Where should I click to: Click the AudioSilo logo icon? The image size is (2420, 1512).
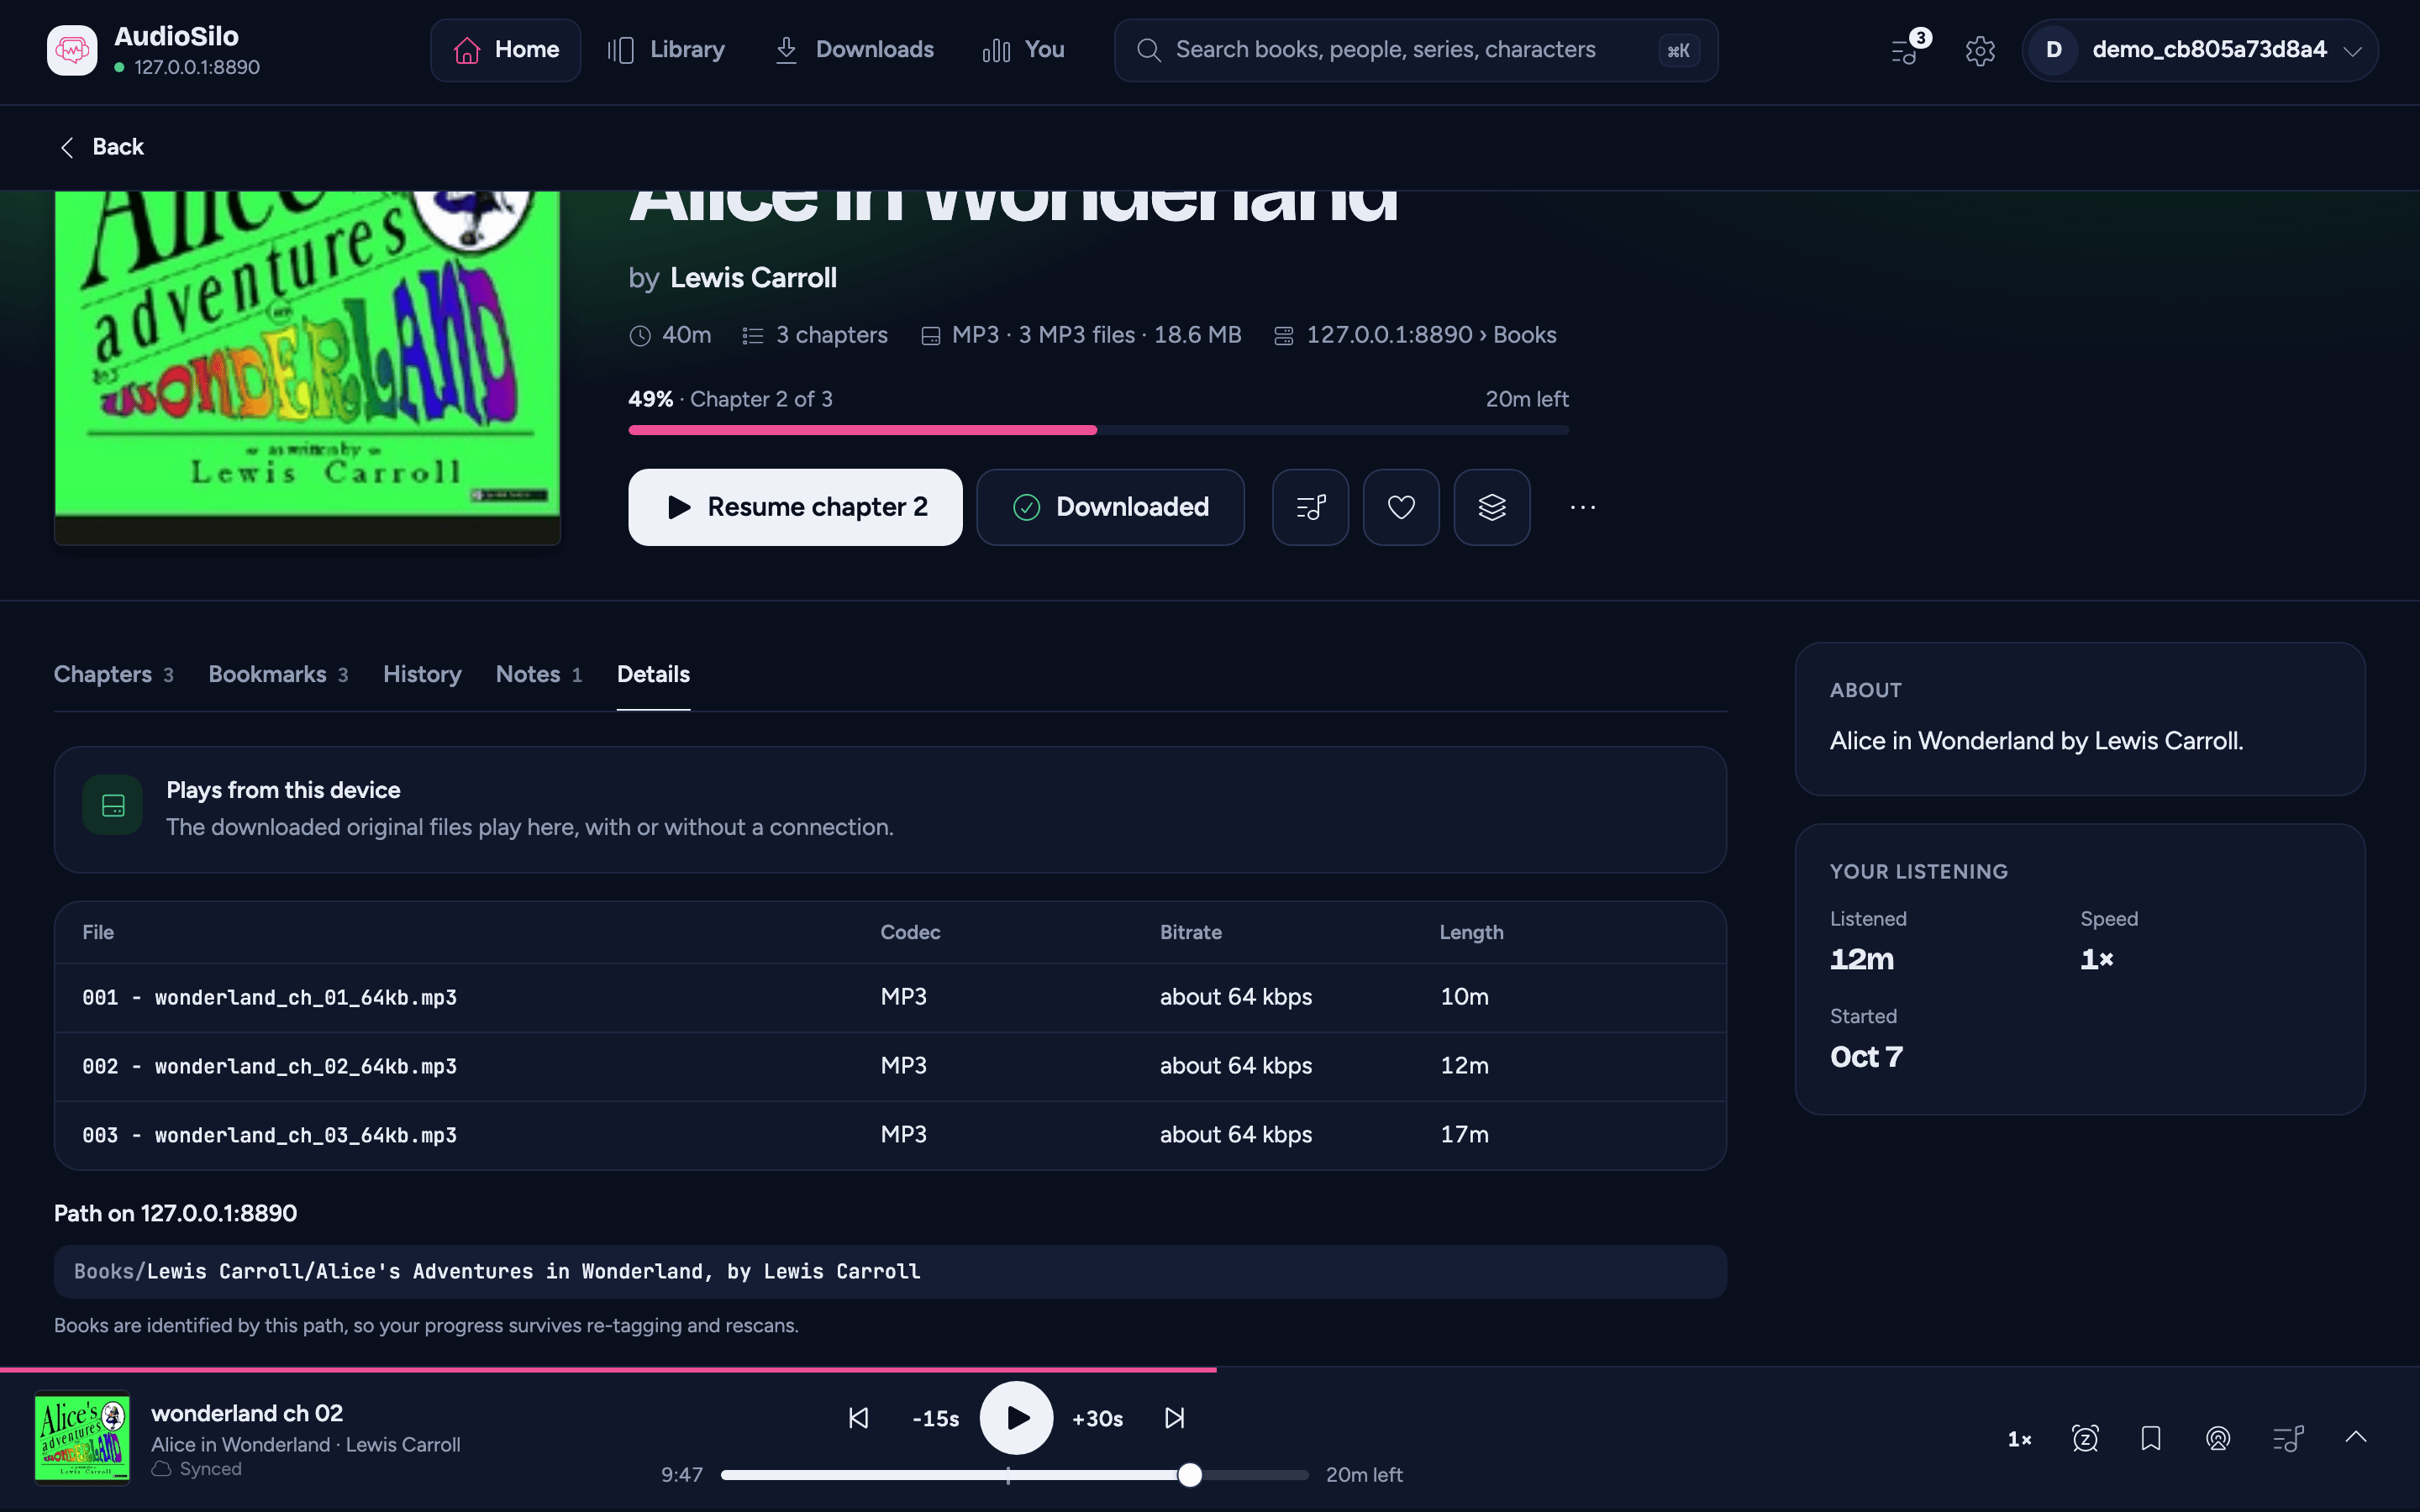[x=72, y=50]
